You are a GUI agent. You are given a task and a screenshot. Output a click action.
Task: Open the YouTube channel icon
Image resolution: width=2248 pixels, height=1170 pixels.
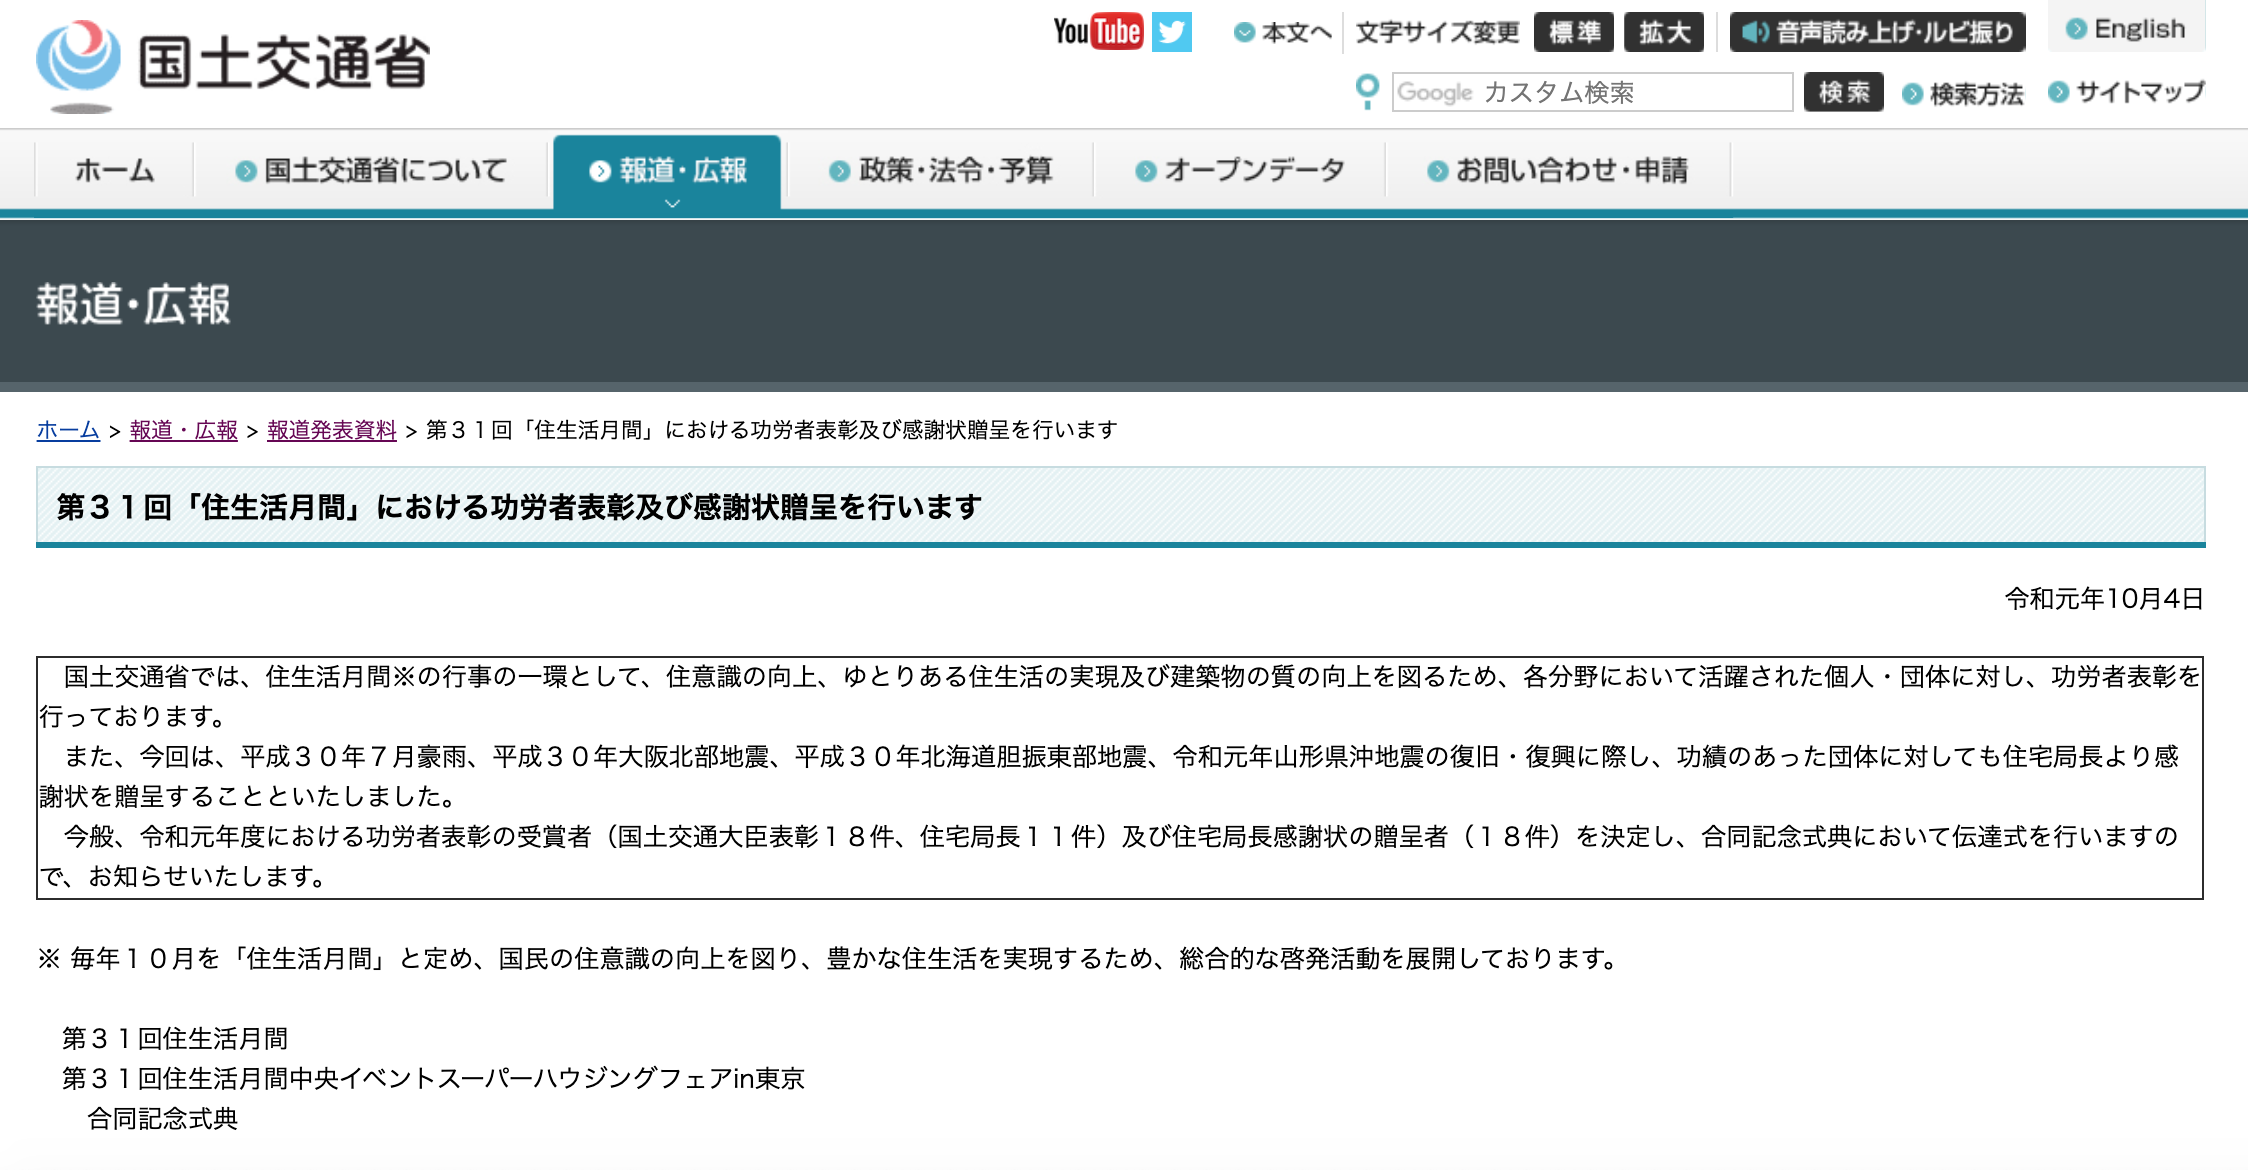click(x=1097, y=32)
